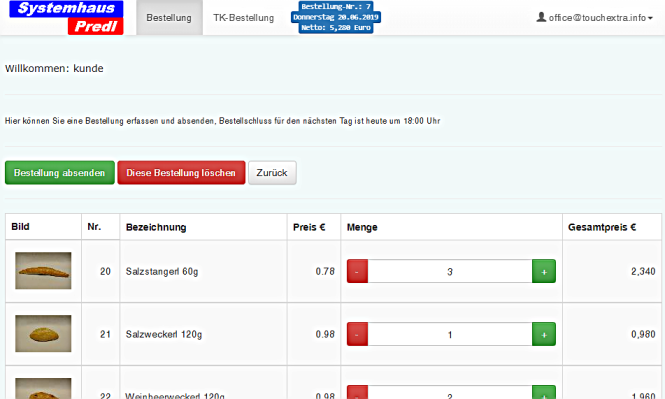
Task: Increase quantity of Weinbeerweckerl 120g
Action: [544, 392]
